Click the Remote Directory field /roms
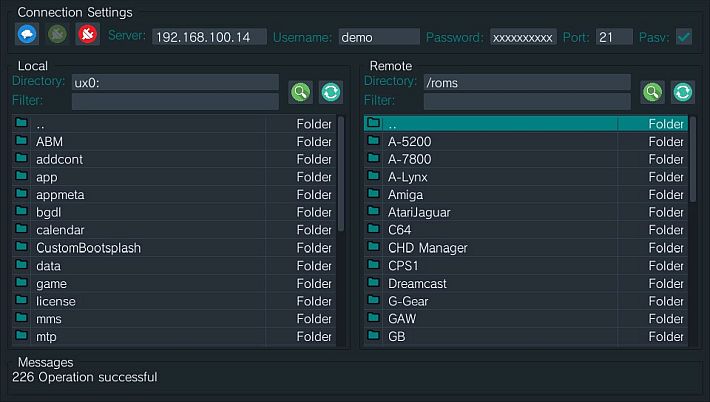The height and width of the screenshot is (402, 710). pyautogui.click(x=527, y=82)
